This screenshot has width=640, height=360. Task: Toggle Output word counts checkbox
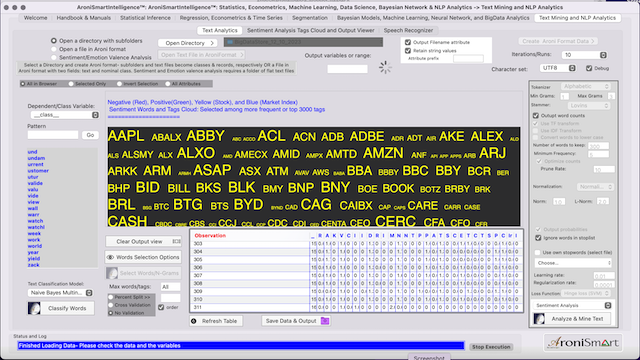click(x=536, y=116)
